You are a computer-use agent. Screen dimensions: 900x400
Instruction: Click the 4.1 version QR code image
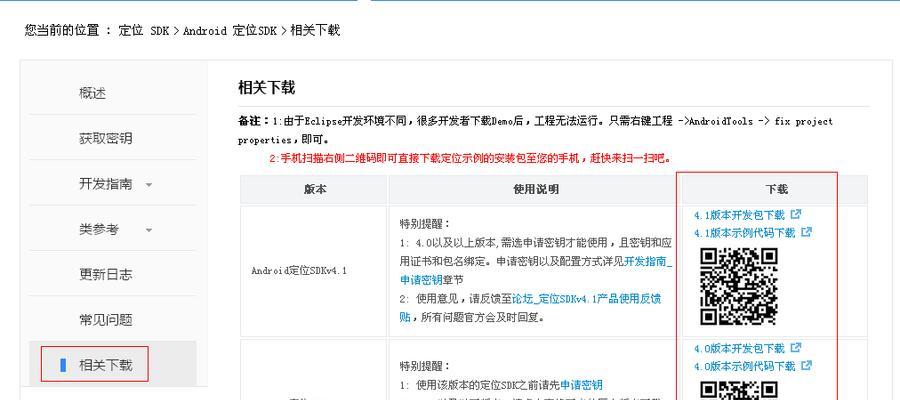pos(739,286)
